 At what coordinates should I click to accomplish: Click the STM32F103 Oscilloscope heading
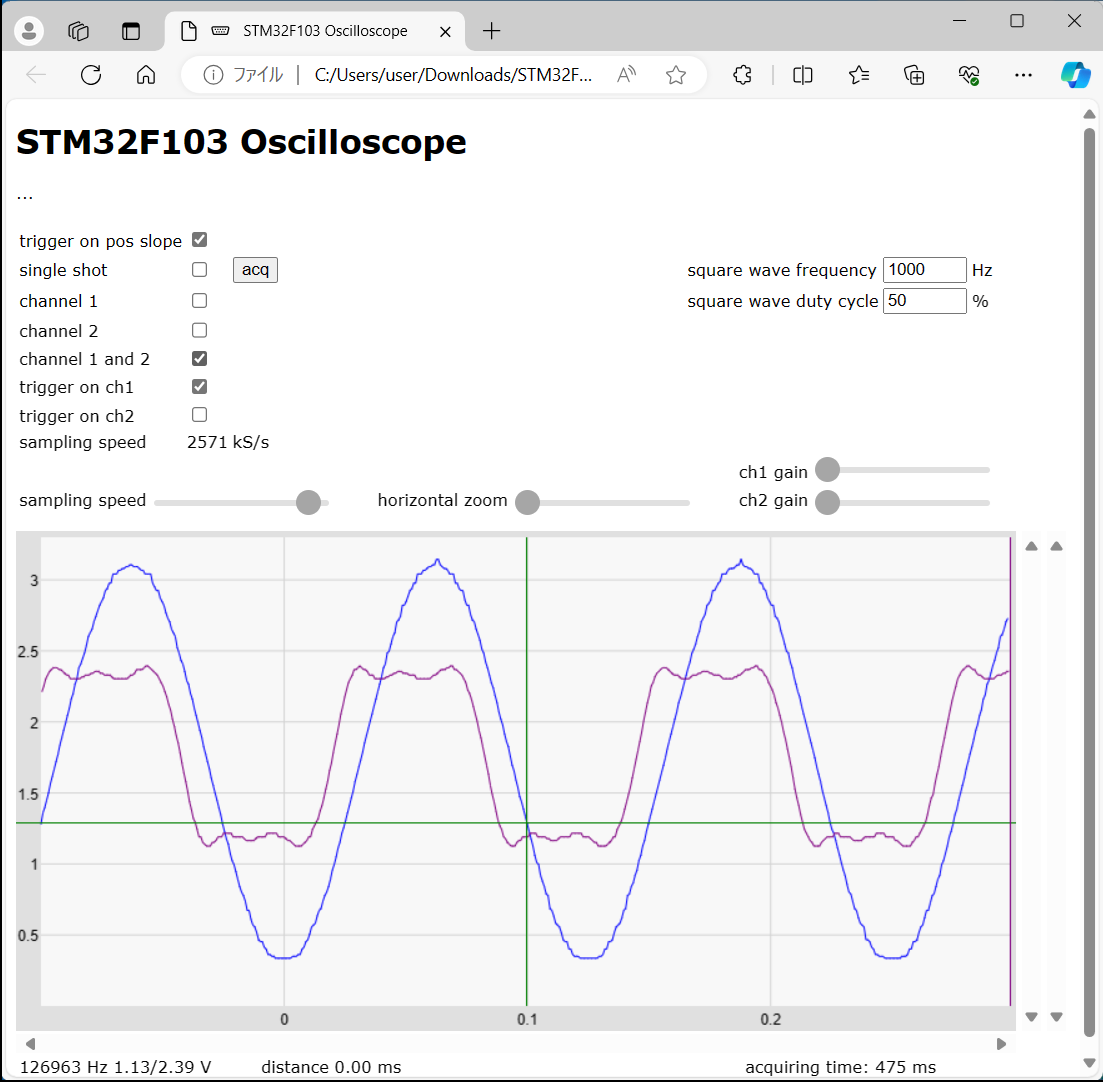[x=241, y=142]
